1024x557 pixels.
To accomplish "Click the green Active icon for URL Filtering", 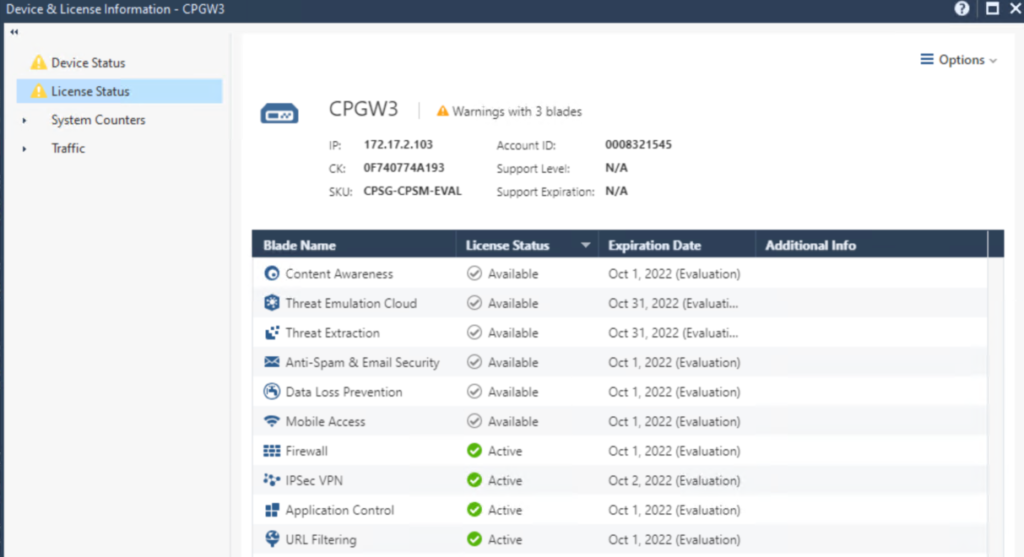I will [x=474, y=539].
